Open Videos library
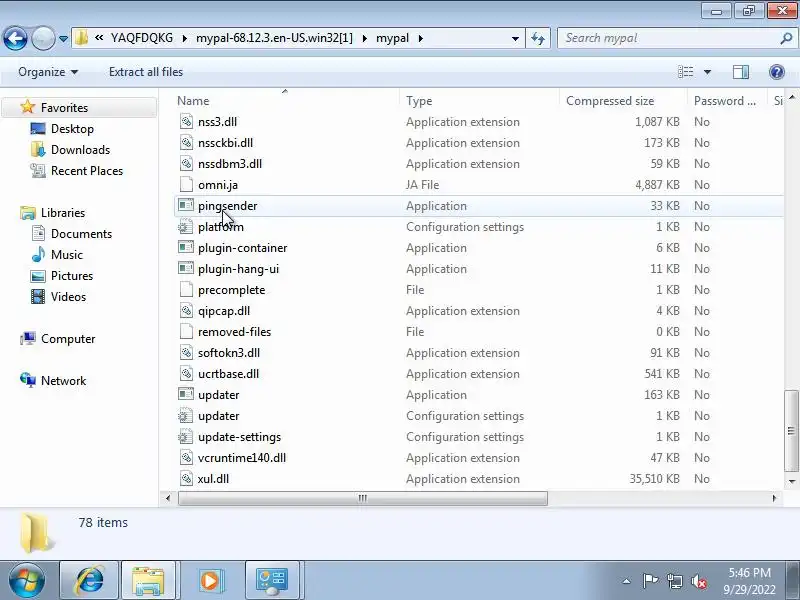 click(68, 296)
